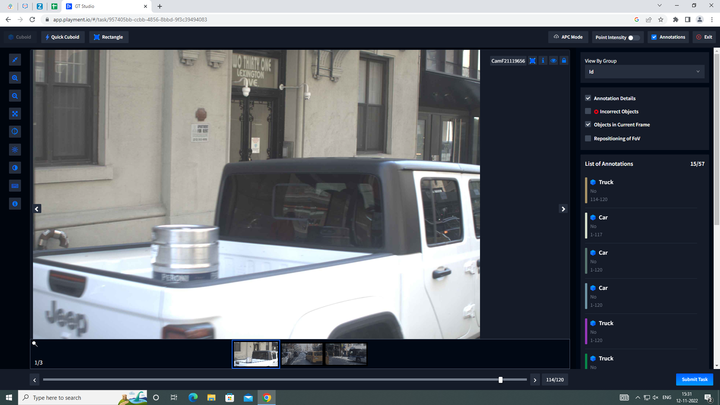Click the Exit button
This screenshot has height=405, width=720.
[704, 37]
